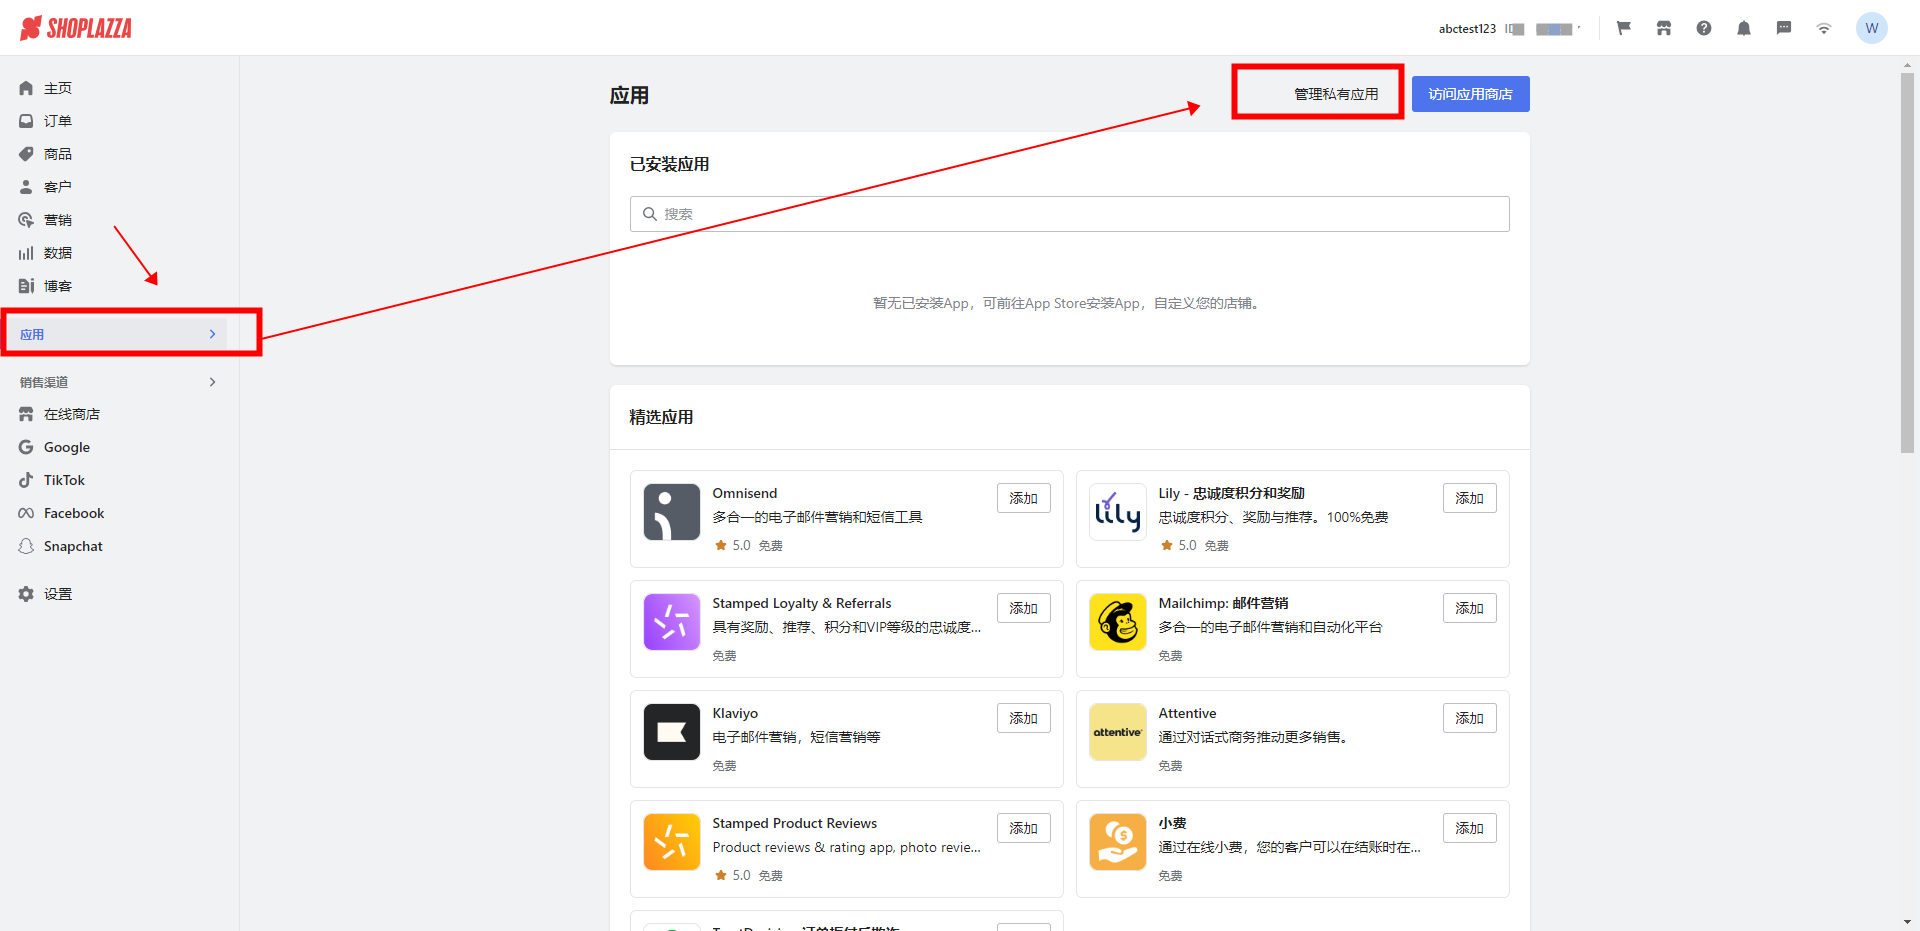
Task: Open the Blog (博客) section
Action: tap(26, 285)
